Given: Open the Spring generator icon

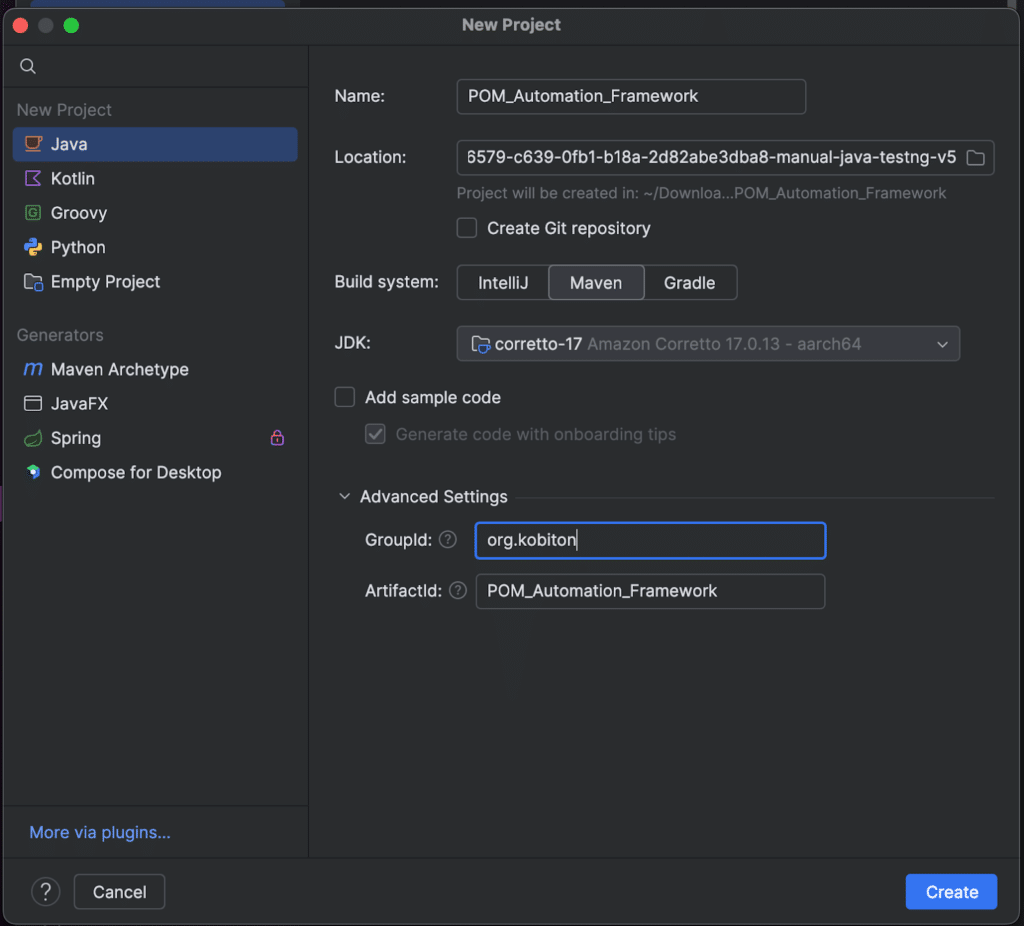Looking at the screenshot, I should tap(33, 438).
